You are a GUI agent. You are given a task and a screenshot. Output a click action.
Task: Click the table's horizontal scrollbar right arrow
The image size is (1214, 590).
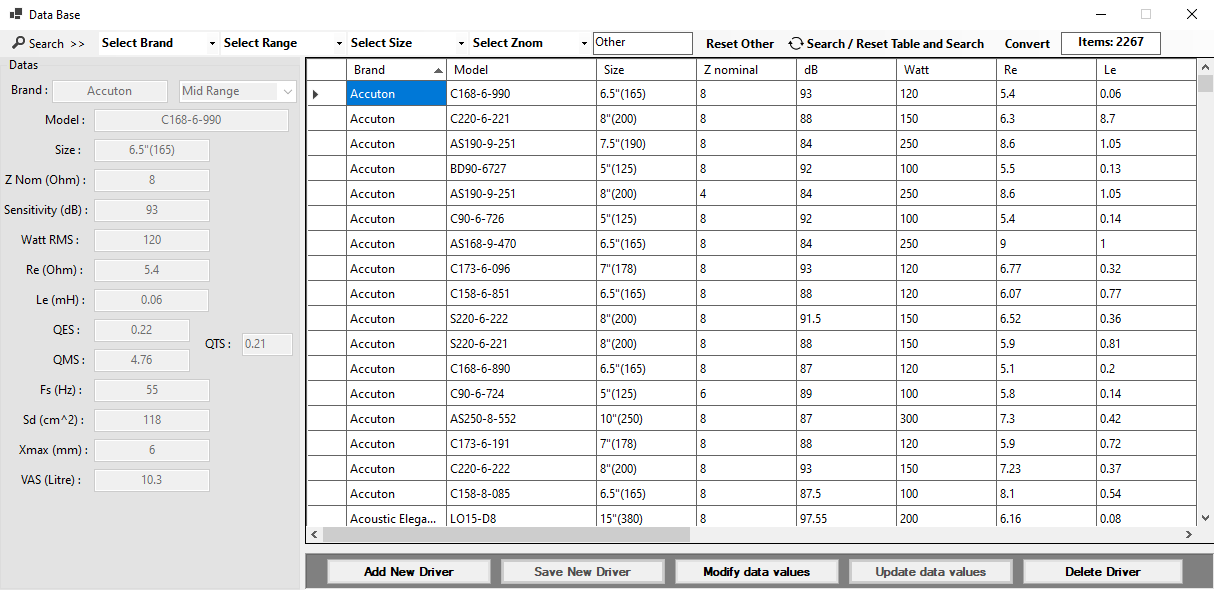click(x=1188, y=535)
